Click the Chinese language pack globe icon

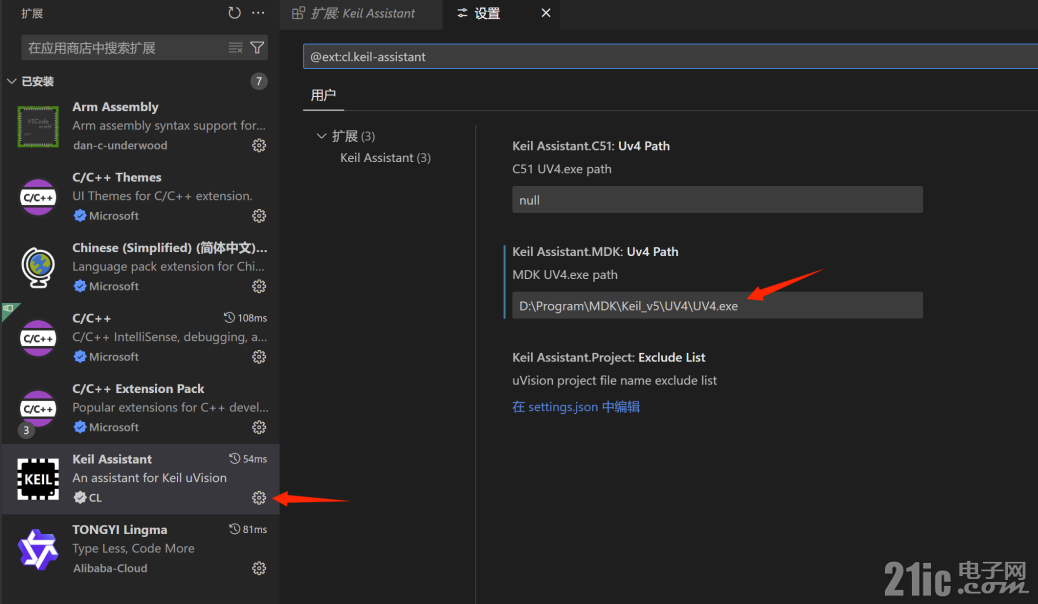pyautogui.click(x=37, y=267)
